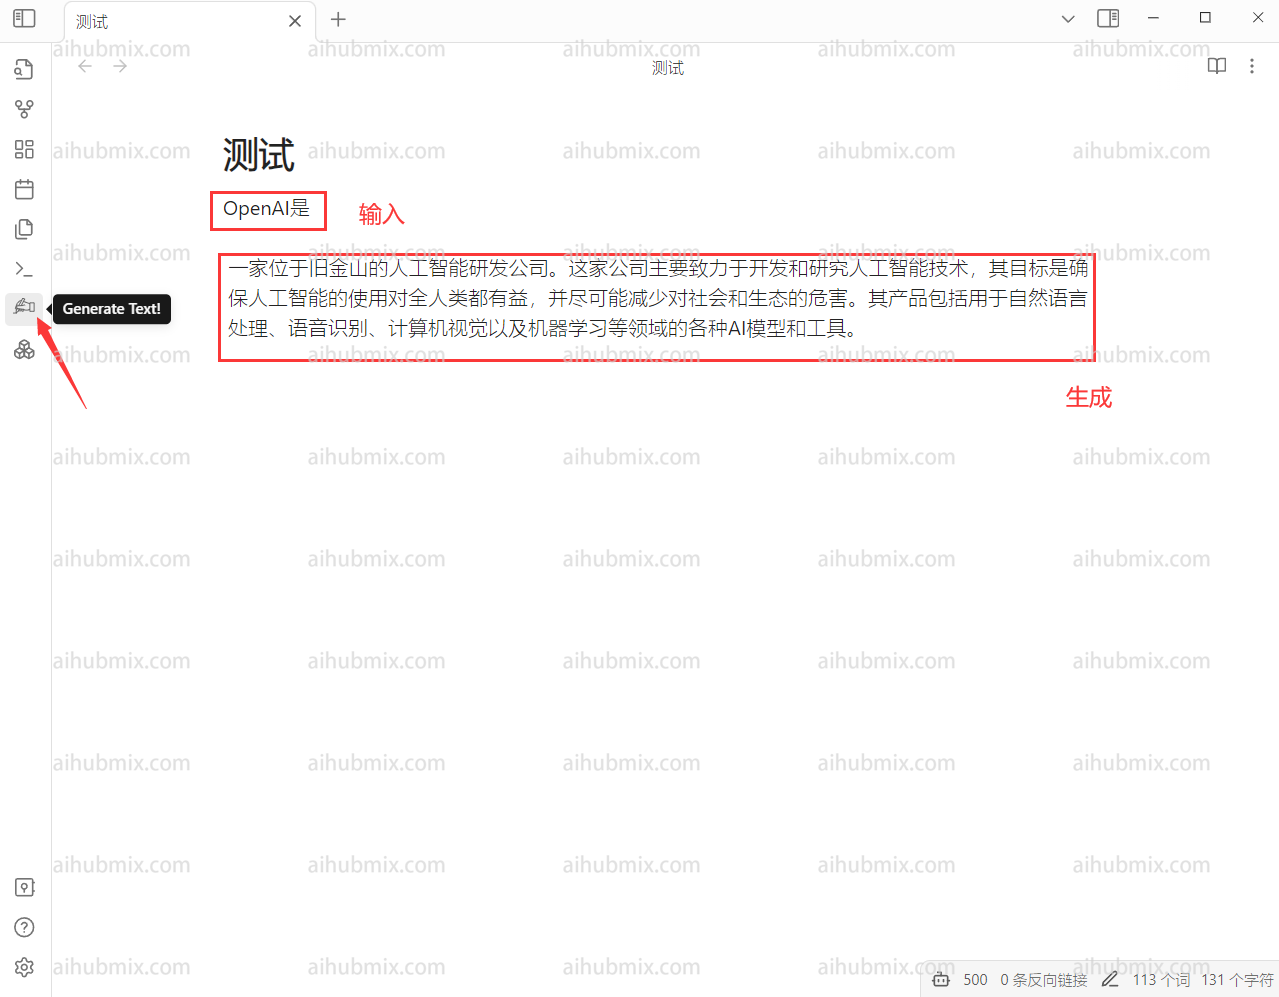Click the robot icon in status bar

click(x=941, y=980)
